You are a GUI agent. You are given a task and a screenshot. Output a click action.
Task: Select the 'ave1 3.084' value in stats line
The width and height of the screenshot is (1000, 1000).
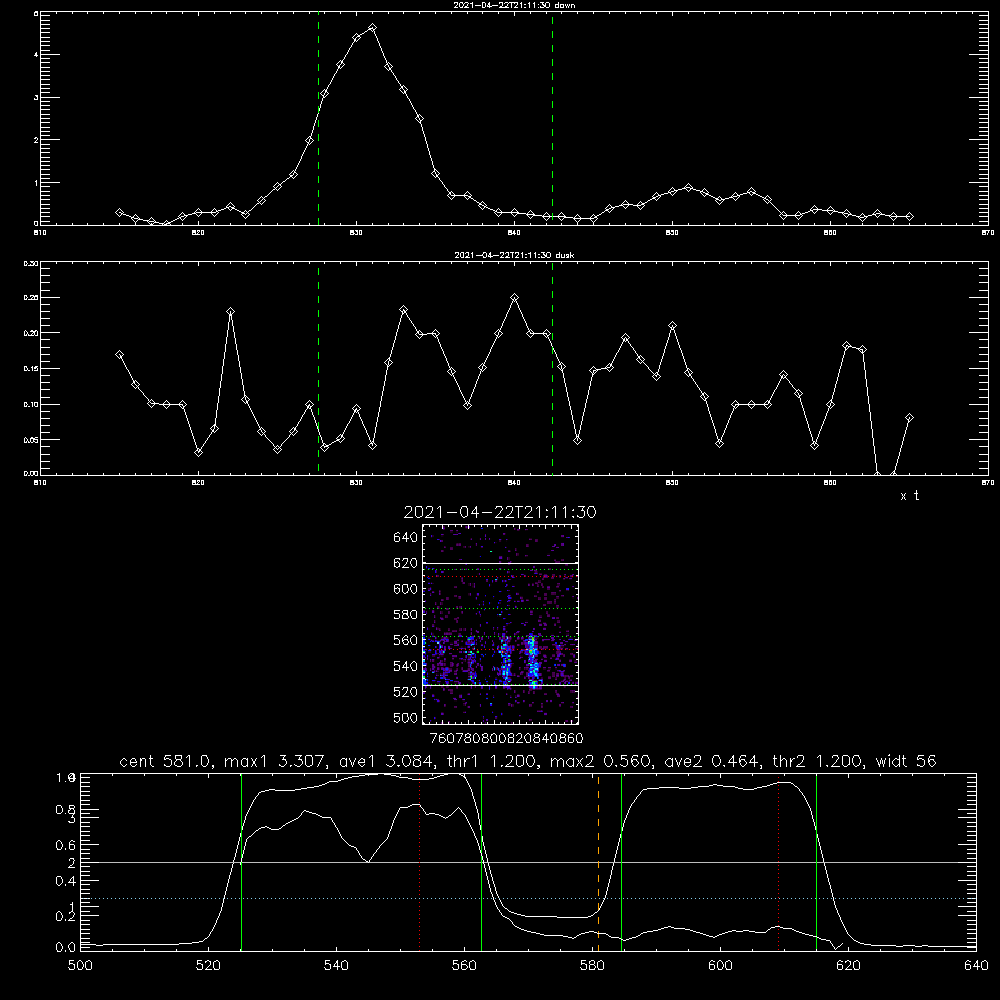(386, 761)
